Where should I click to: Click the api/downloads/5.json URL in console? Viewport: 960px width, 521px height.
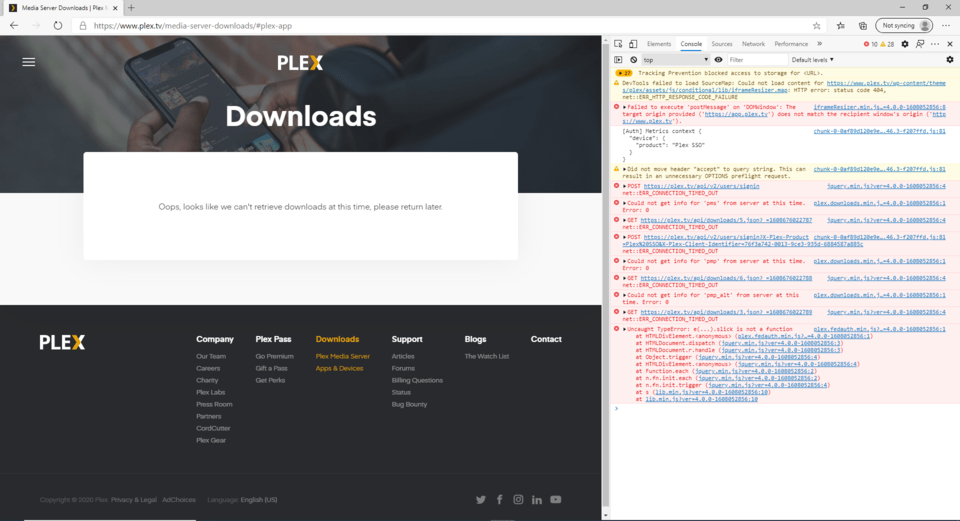click(x=726, y=220)
